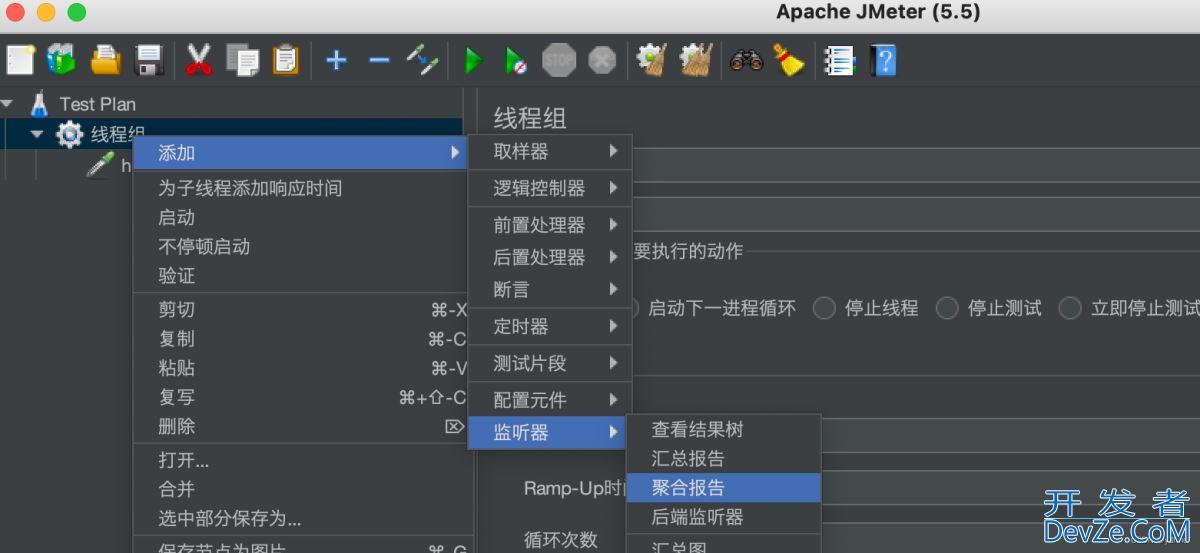Choose 剪切 from the context menu
Image resolution: width=1200 pixels, height=553 pixels.
pos(300,310)
